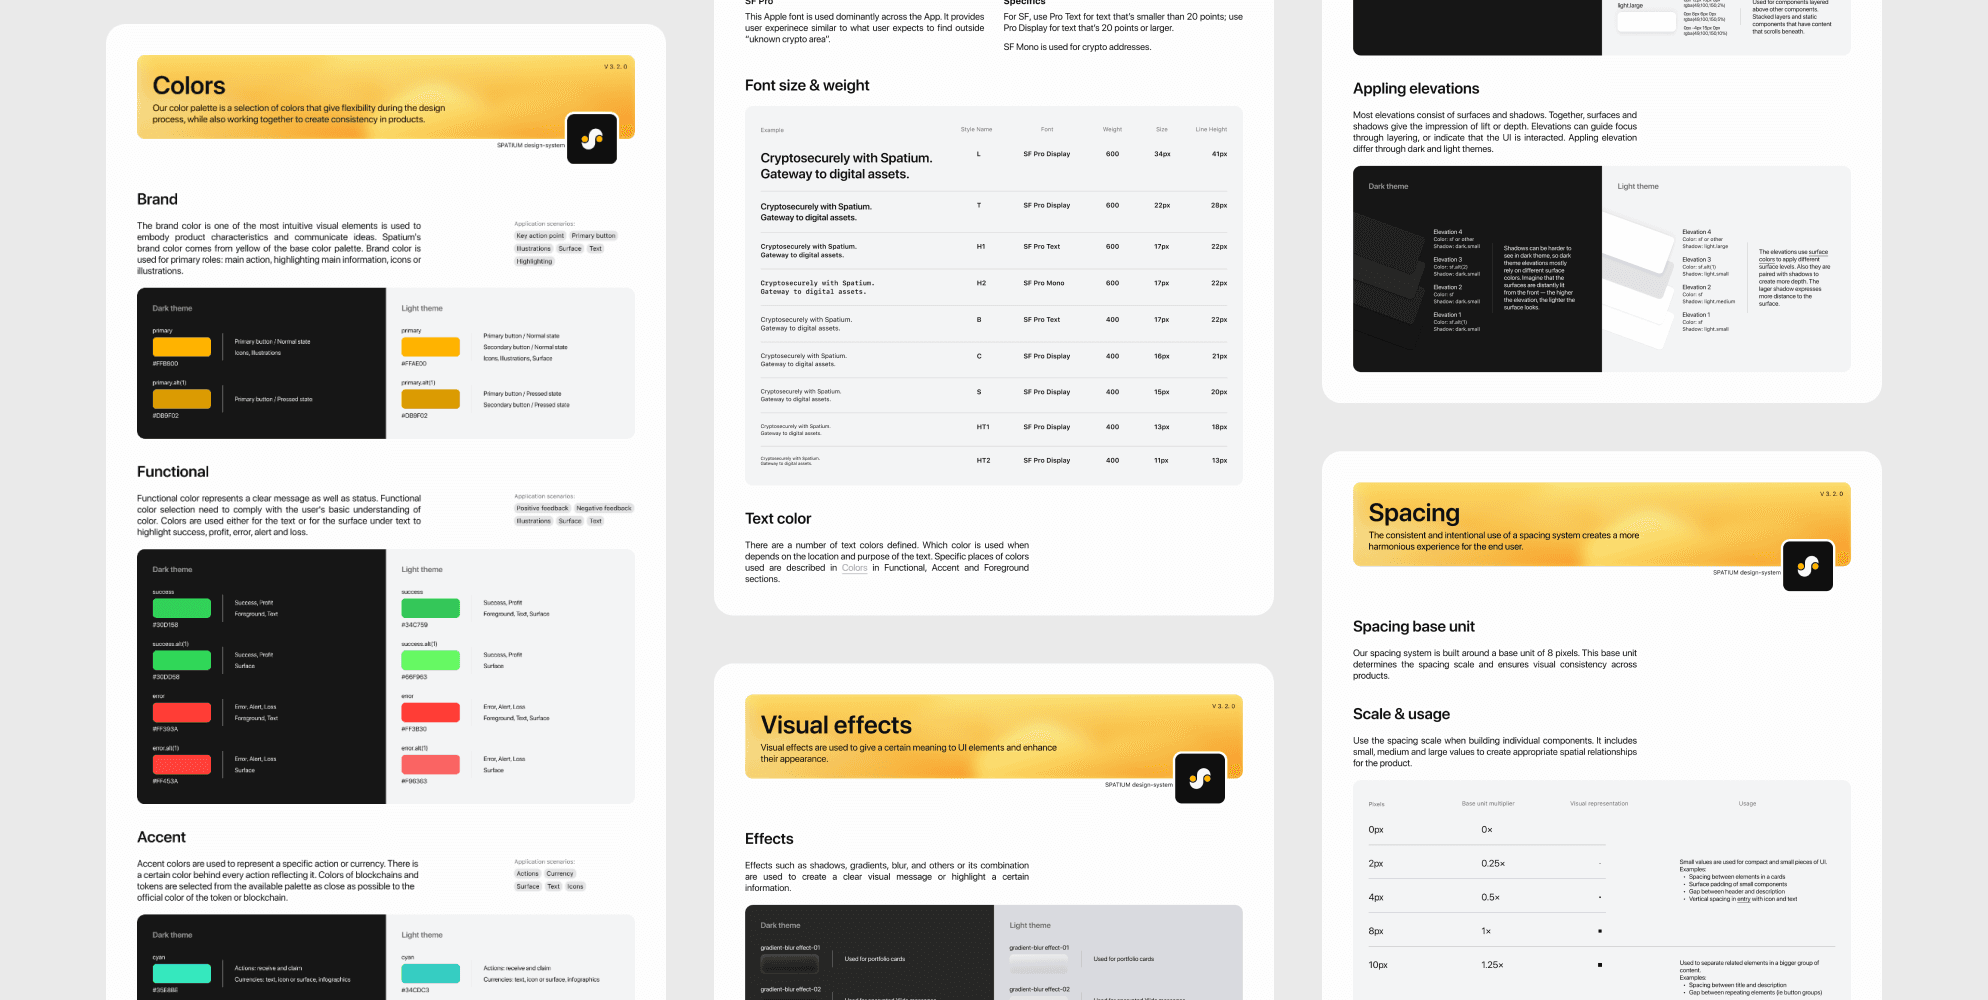Select the Spacing base unit heading

point(1414,627)
